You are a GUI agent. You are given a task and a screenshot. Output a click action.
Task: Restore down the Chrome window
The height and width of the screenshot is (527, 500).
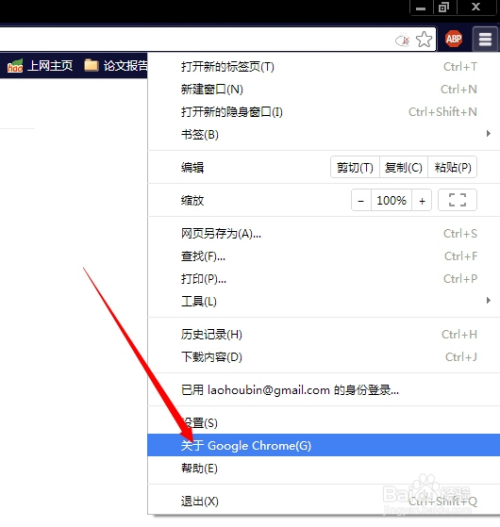tap(444, 7)
